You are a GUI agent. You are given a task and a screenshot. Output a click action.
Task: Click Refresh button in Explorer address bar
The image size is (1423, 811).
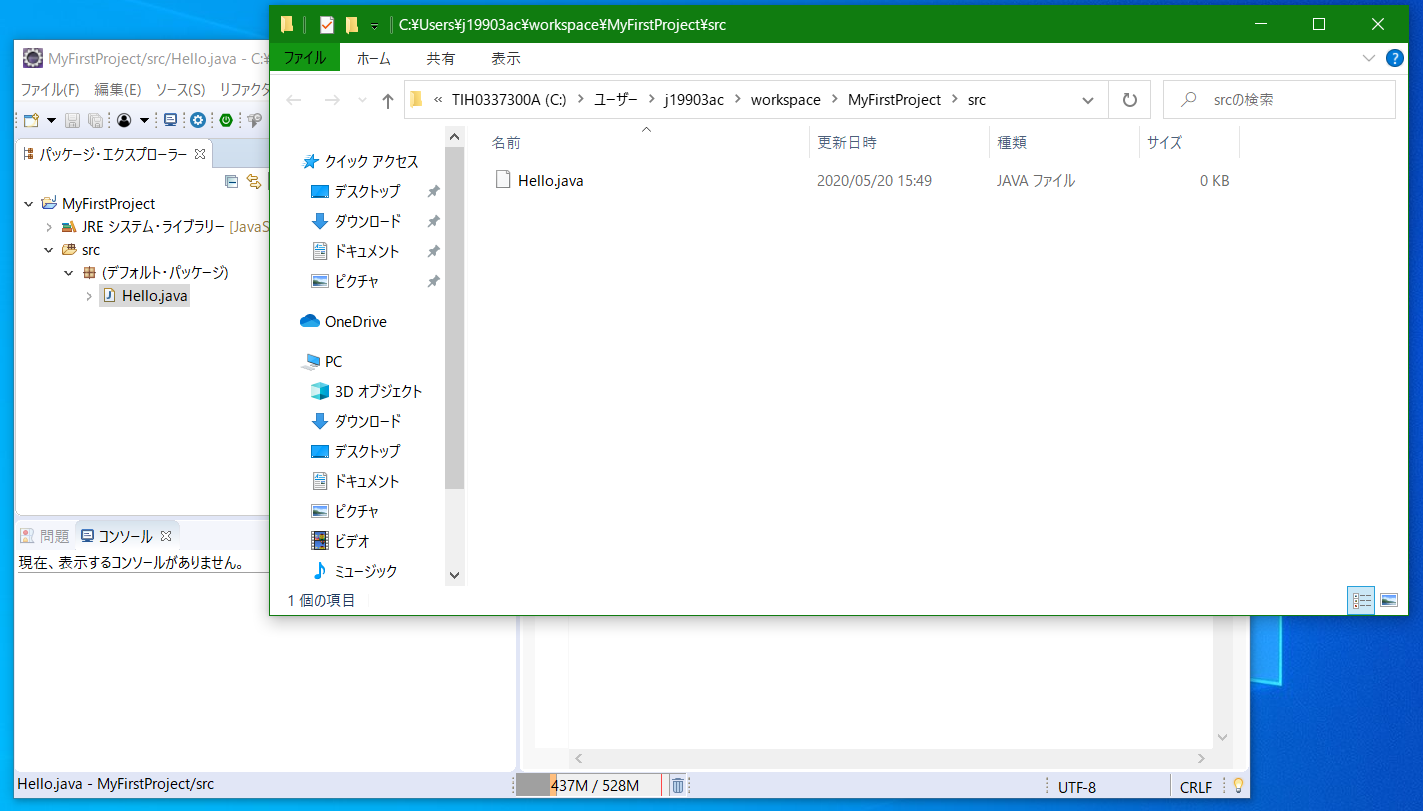coord(1130,100)
